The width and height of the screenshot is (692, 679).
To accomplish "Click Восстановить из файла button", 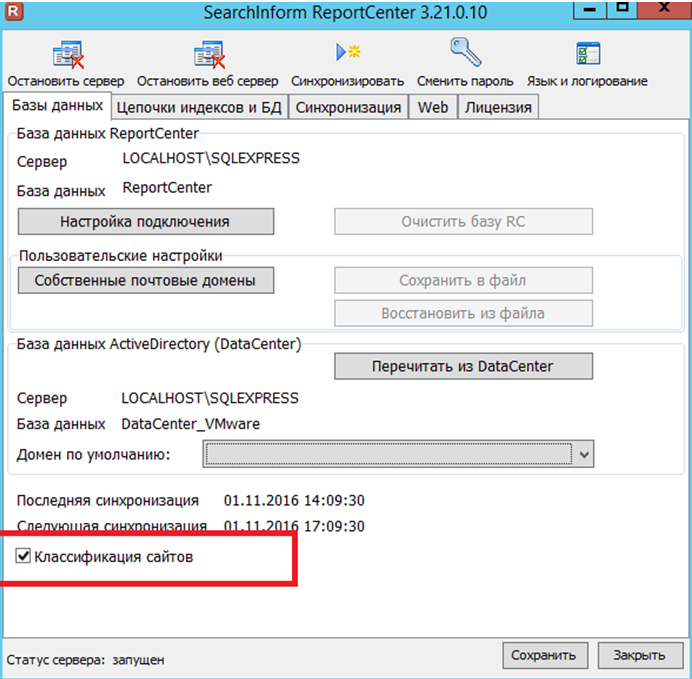I will [463, 314].
